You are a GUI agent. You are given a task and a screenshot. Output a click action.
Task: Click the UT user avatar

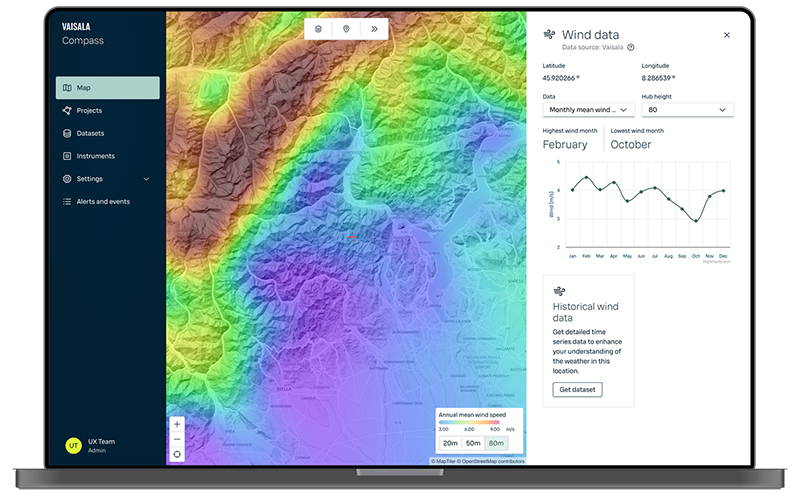click(x=73, y=445)
